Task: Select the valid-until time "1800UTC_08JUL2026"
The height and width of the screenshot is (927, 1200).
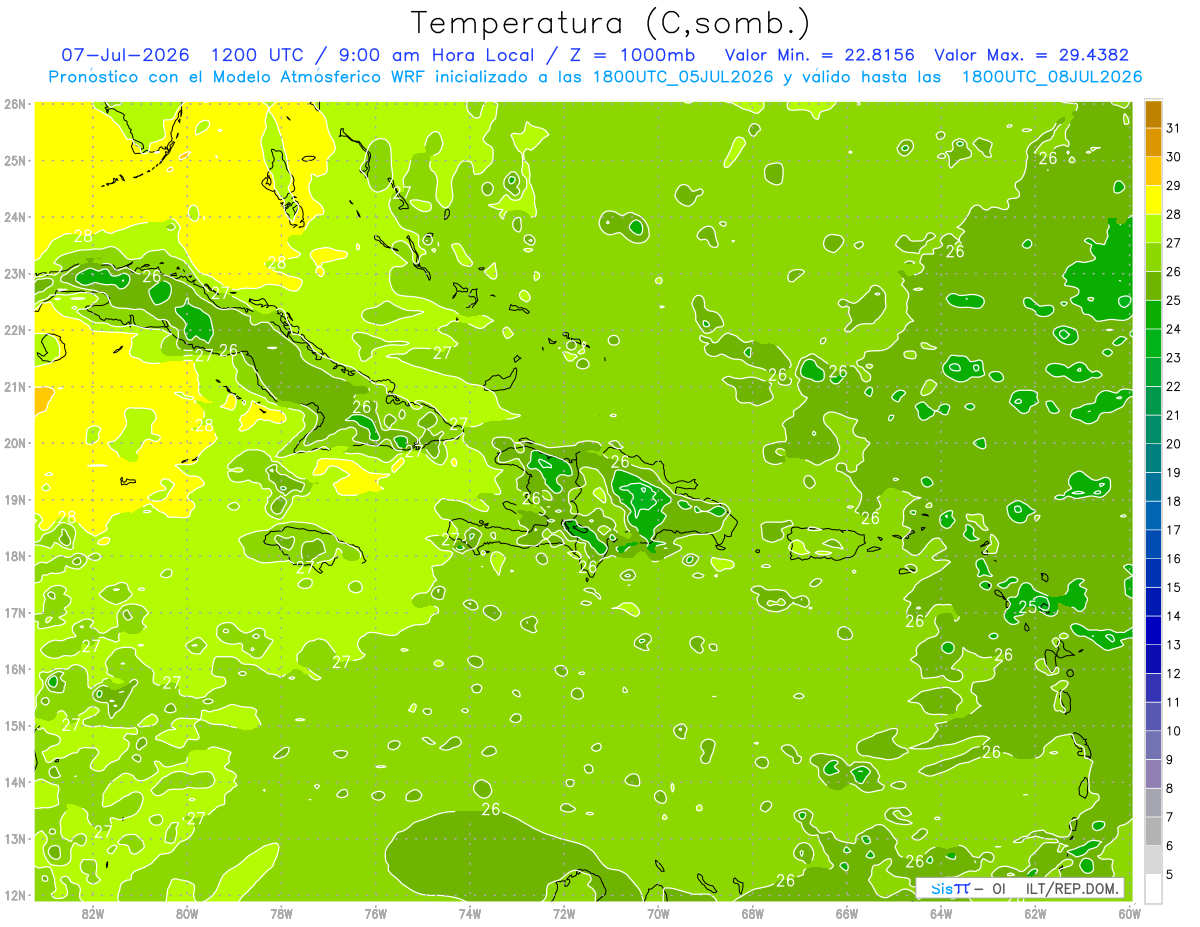Action: click(1052, 77)
